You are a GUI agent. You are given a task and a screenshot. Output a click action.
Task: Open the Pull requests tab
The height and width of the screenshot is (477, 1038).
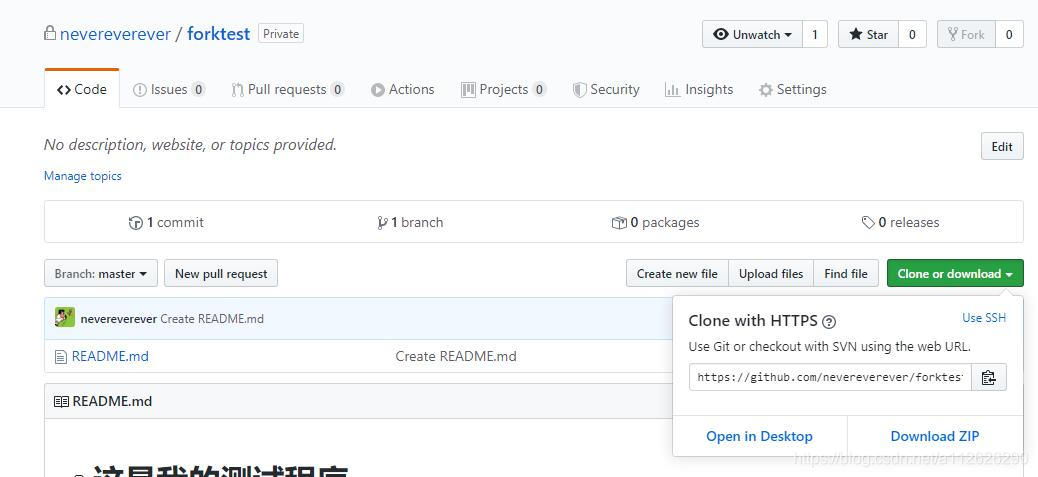[x=287, y=89]
